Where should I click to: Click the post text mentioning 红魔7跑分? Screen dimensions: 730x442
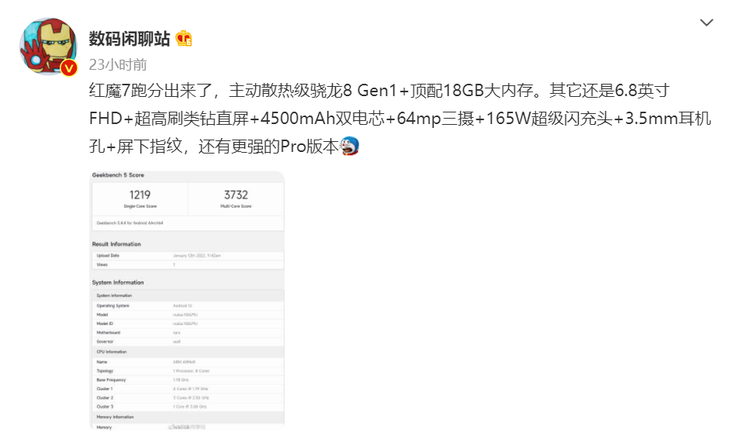[x=379, y=90]
